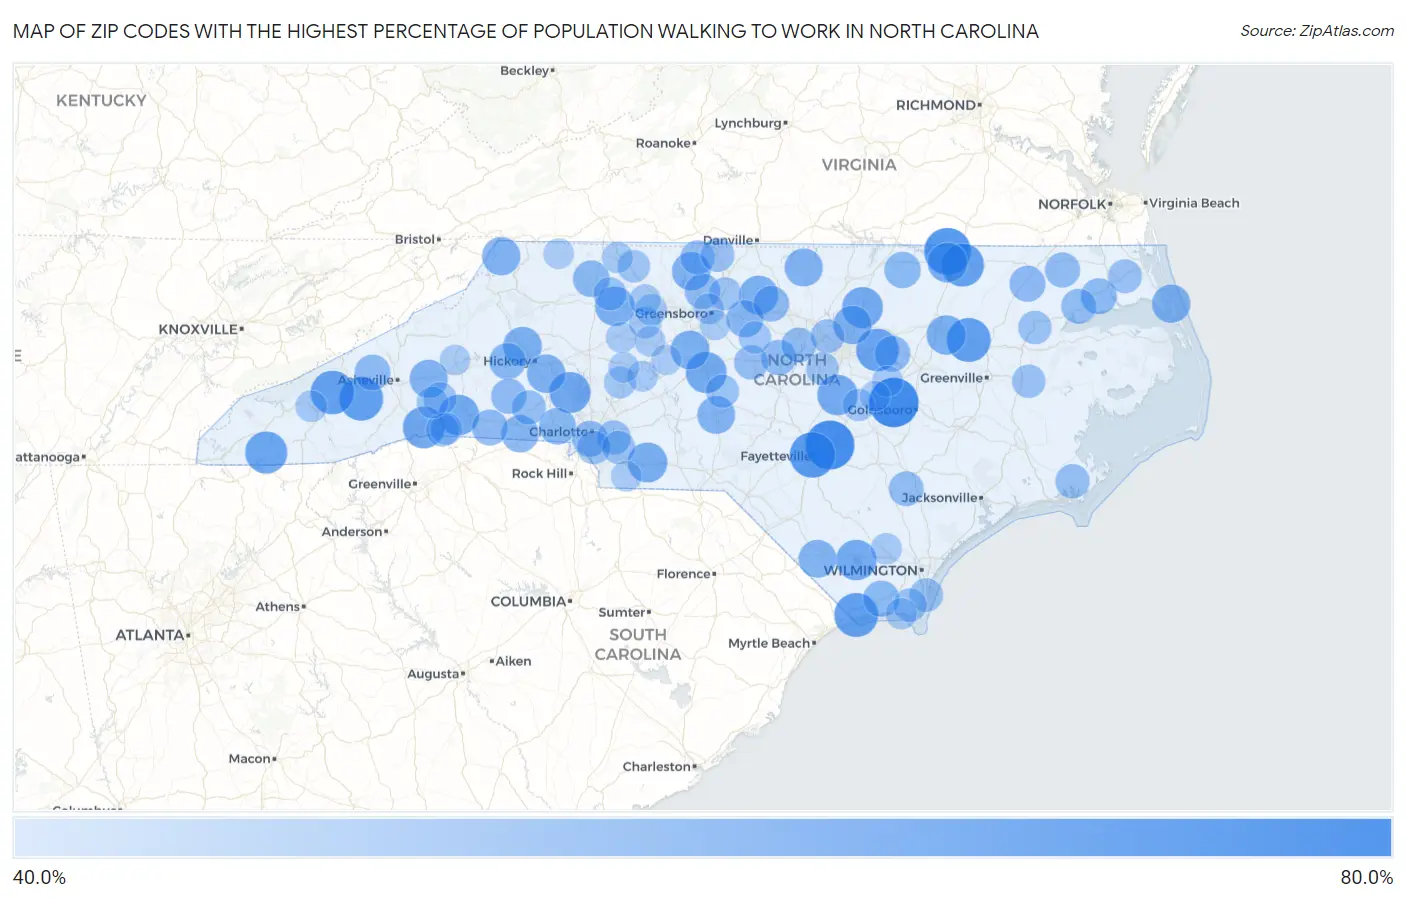The image size is (1406, 899).
Task: Click the NORTH CAROLINA state label
Action: click(x=797, y=370)
